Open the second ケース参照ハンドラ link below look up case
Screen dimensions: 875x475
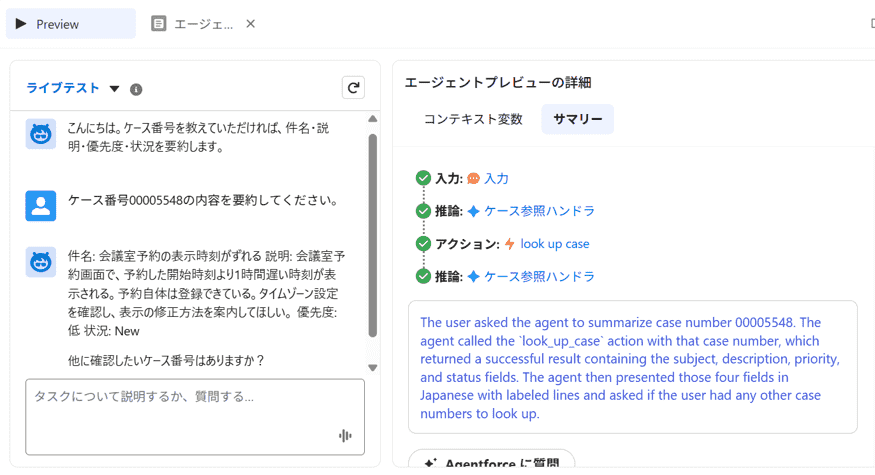tap(540, 276)
